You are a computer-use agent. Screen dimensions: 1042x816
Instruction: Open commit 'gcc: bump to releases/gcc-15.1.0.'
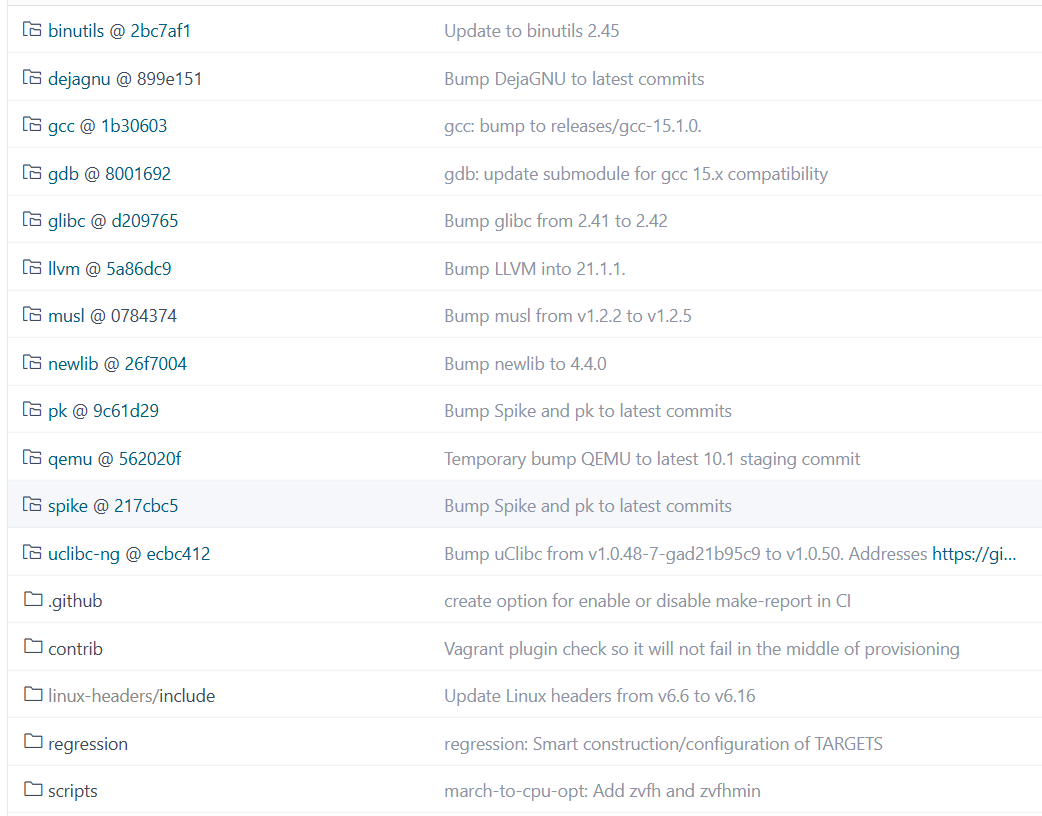coord(573,126)
